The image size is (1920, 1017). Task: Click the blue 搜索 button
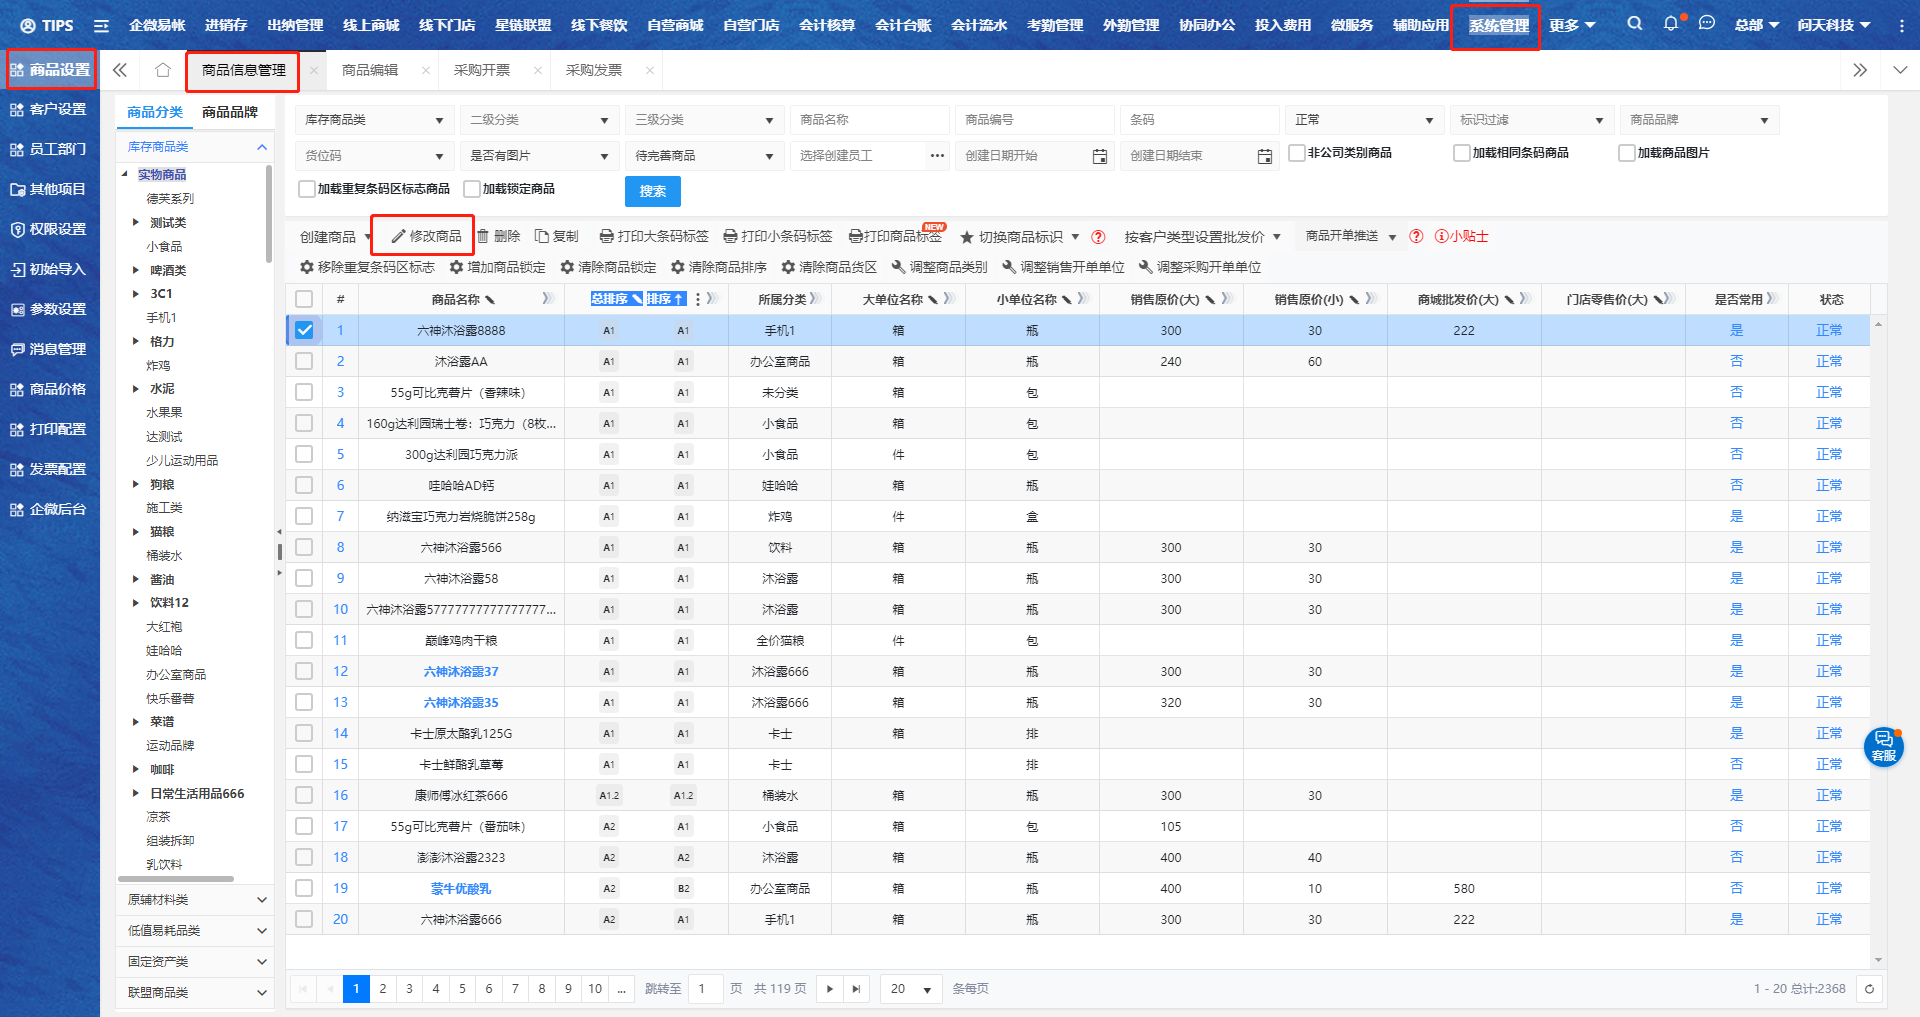tap(652, 191)
